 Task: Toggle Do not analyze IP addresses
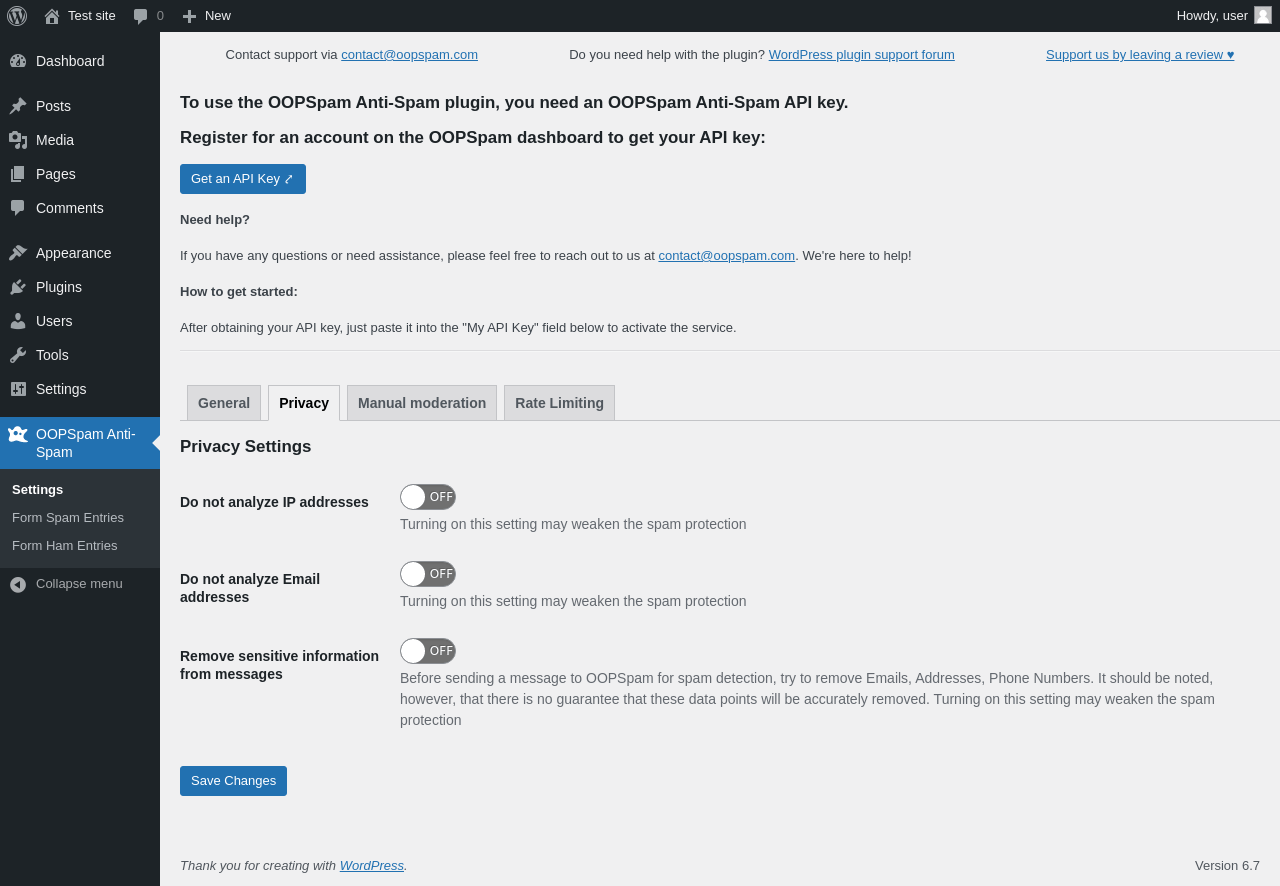428,497
